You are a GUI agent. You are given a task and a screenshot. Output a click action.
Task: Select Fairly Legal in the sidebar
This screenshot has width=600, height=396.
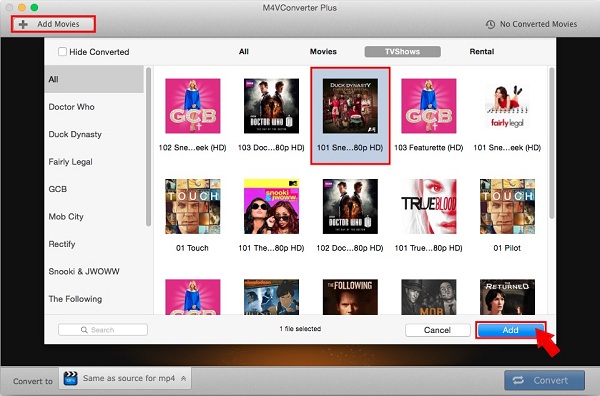pos(94,162)
